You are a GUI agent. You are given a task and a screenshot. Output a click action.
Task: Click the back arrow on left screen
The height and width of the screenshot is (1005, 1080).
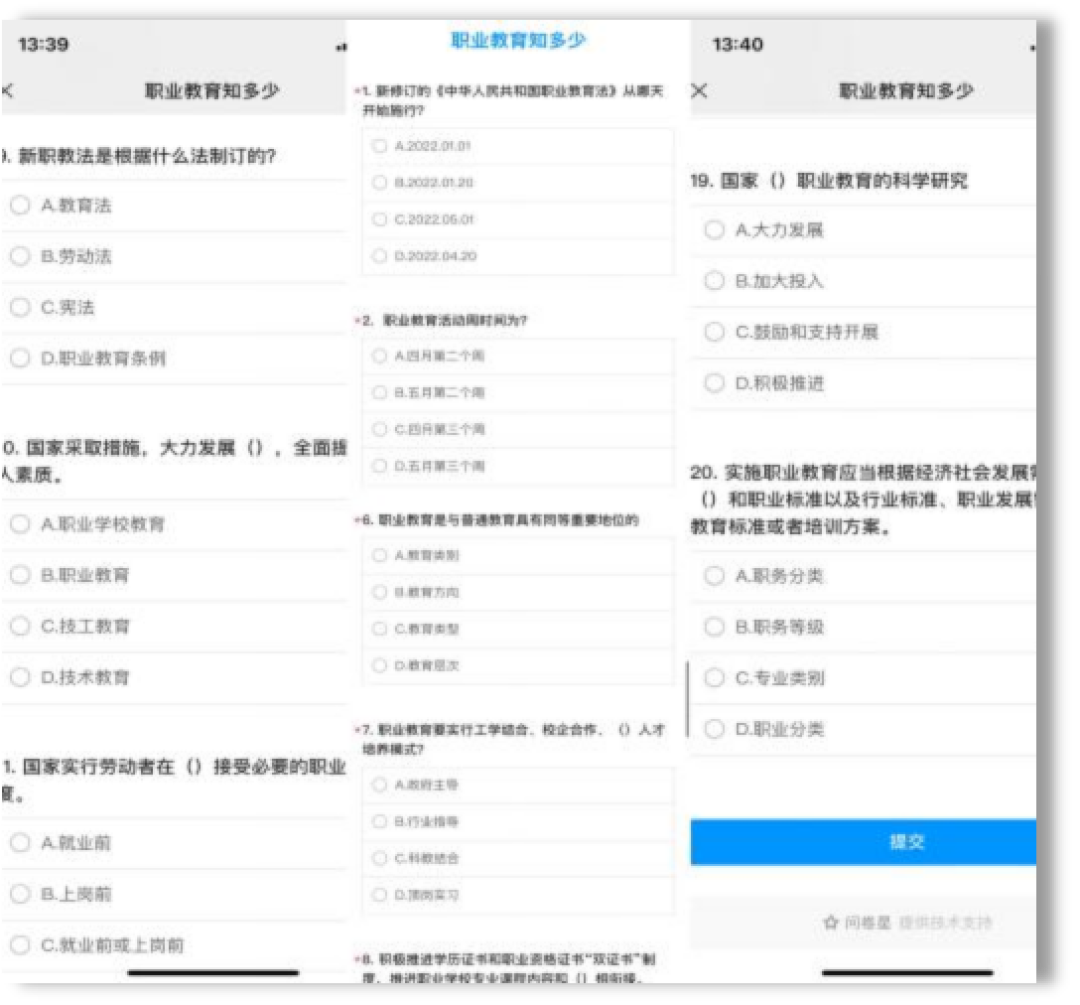(8, 89)
